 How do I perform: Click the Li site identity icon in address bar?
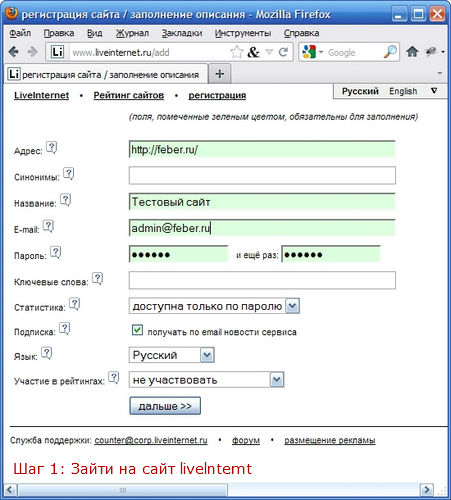57,52
